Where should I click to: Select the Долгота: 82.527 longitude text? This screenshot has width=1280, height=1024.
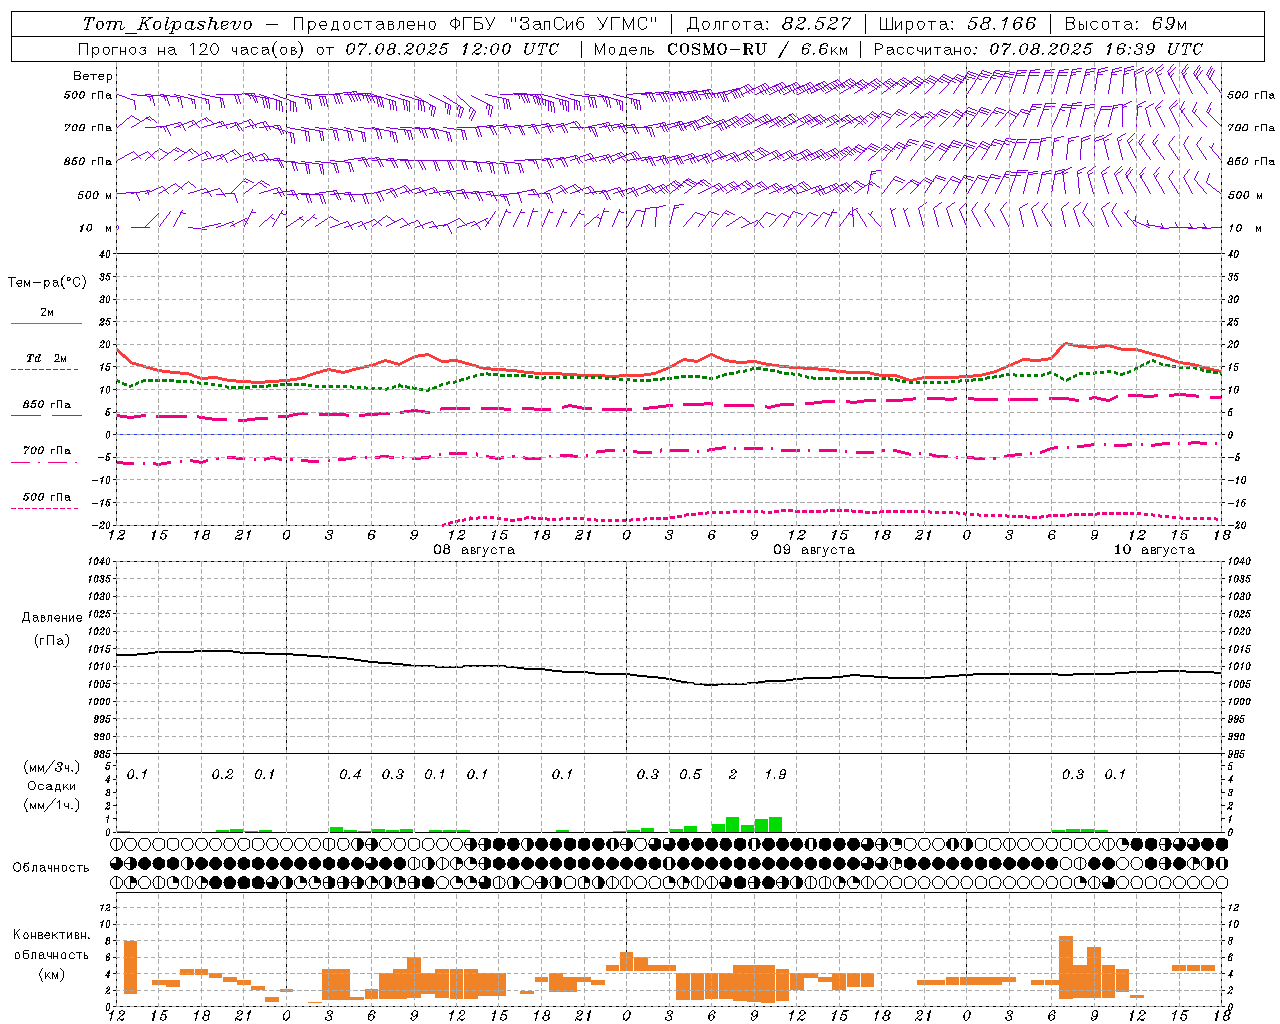pyautogui.click(x=769, y=24)
